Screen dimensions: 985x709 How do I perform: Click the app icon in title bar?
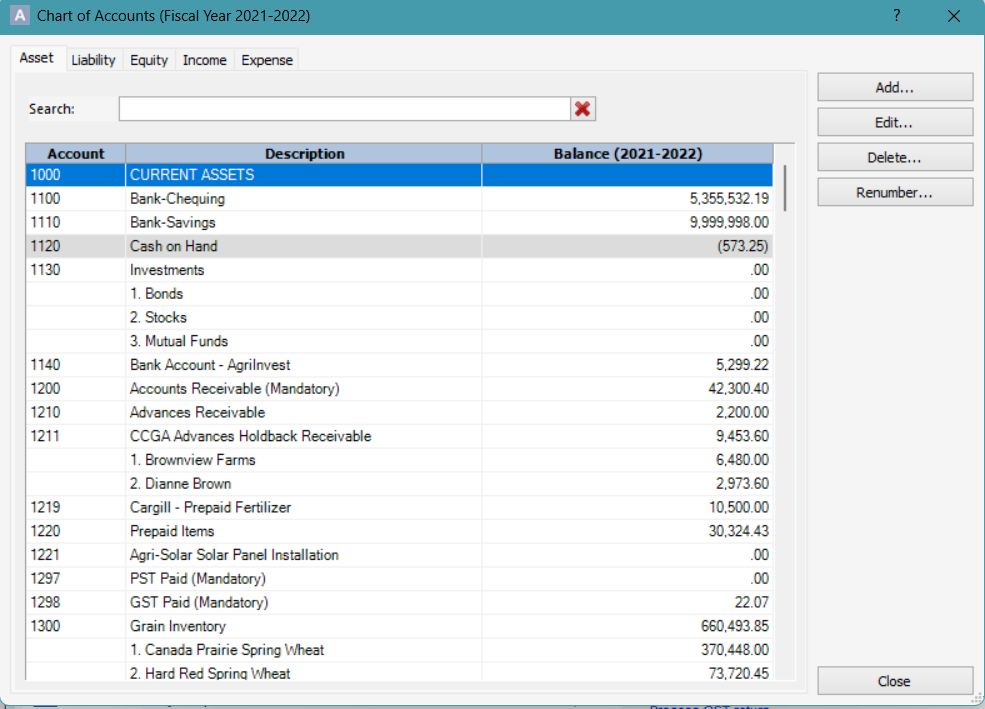[20, 16]
